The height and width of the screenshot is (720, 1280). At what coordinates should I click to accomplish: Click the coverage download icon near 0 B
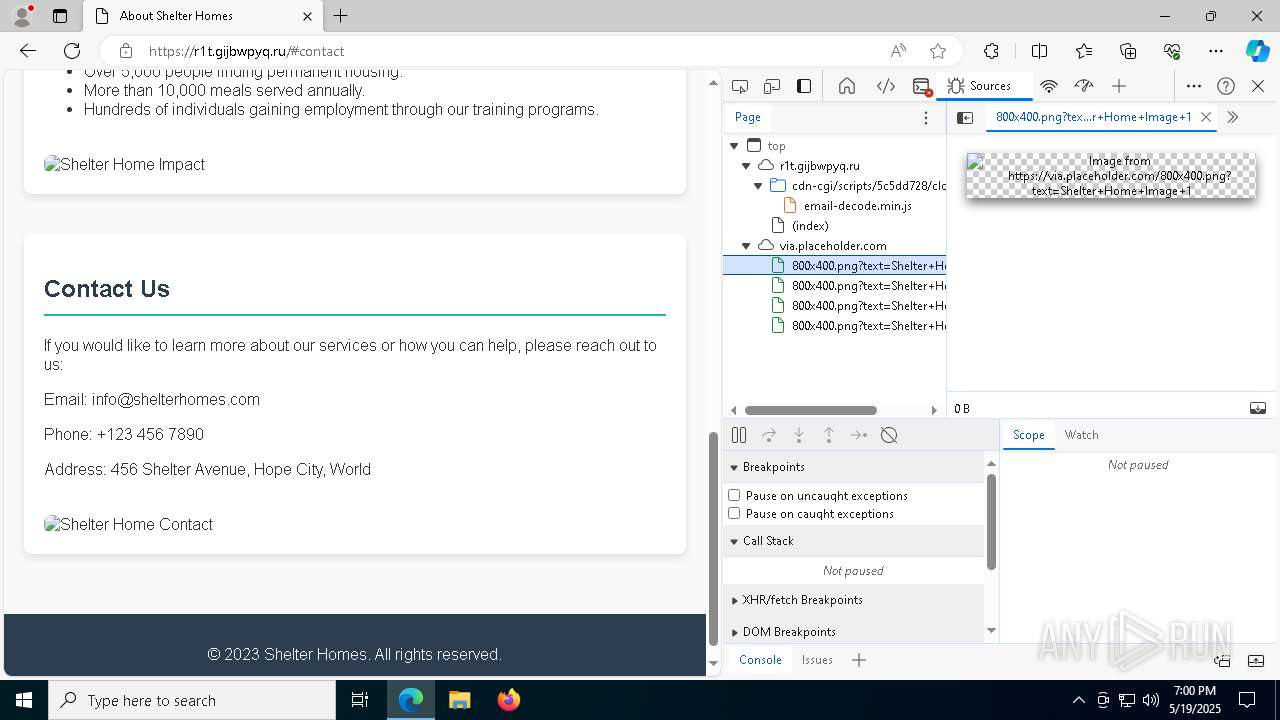pyautogui.click(x=1258, y=408)
